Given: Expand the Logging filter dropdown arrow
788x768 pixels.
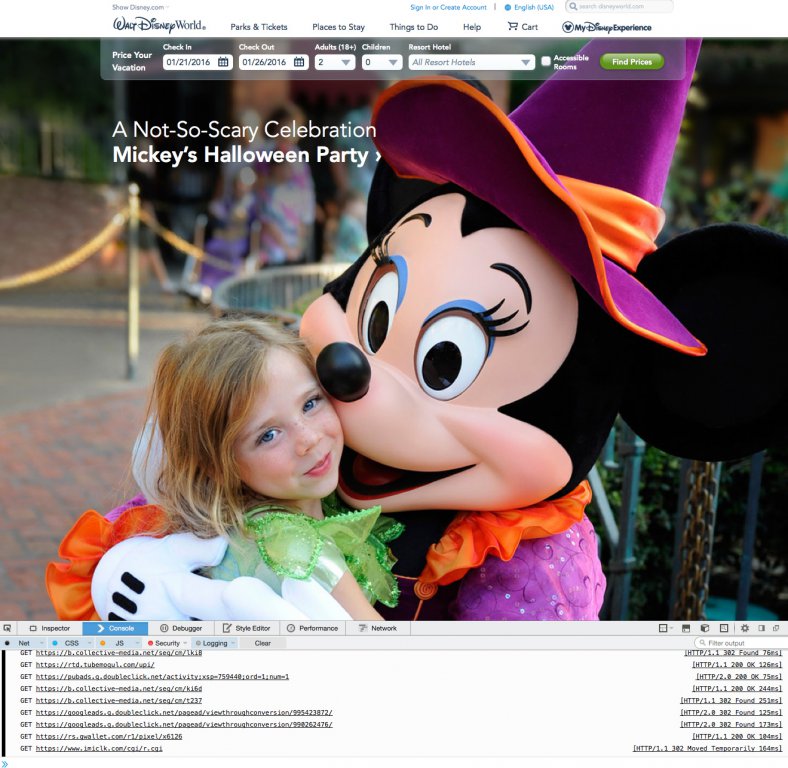Looking at the screenshot, I should pyautogui.click(x=233, y=643).
